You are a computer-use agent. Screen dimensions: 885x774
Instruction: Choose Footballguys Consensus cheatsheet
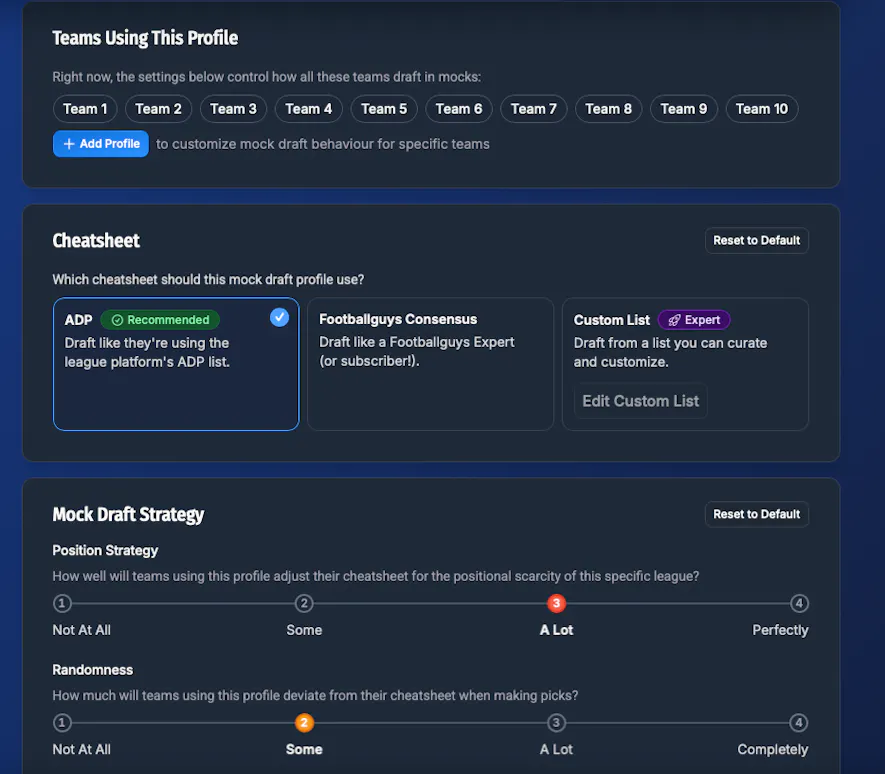(431, 364)
